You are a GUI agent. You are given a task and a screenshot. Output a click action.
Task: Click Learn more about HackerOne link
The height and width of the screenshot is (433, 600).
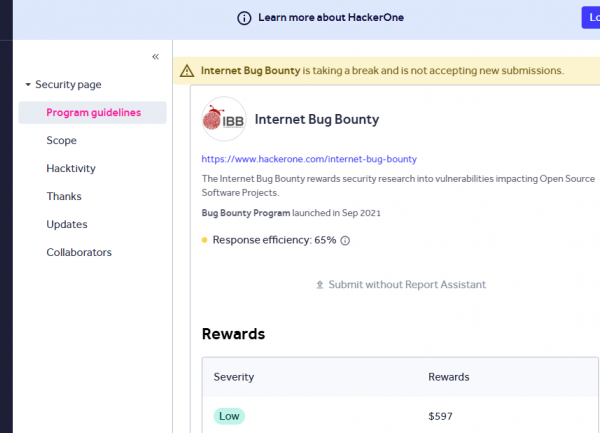pyautogui.click(x=331, y=18)
